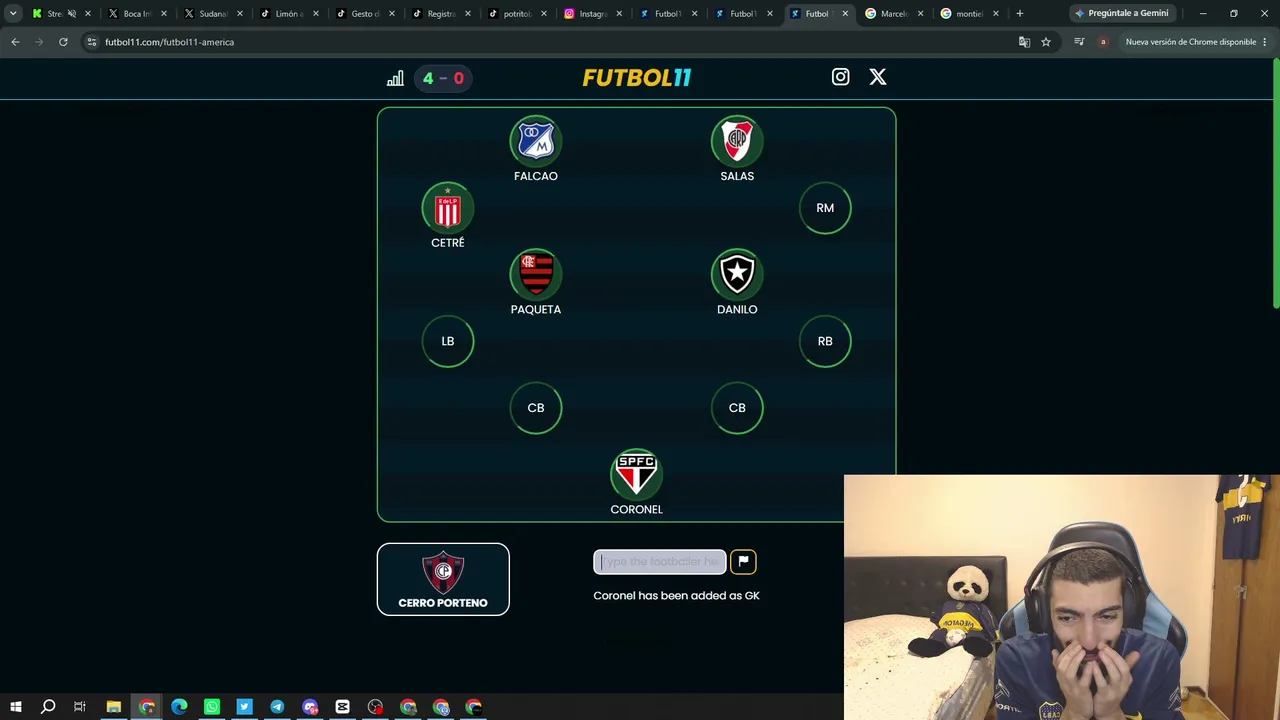The image size is (1280, 720).
Task: Open WhatsApp from the taskbar
Action: 212,707
